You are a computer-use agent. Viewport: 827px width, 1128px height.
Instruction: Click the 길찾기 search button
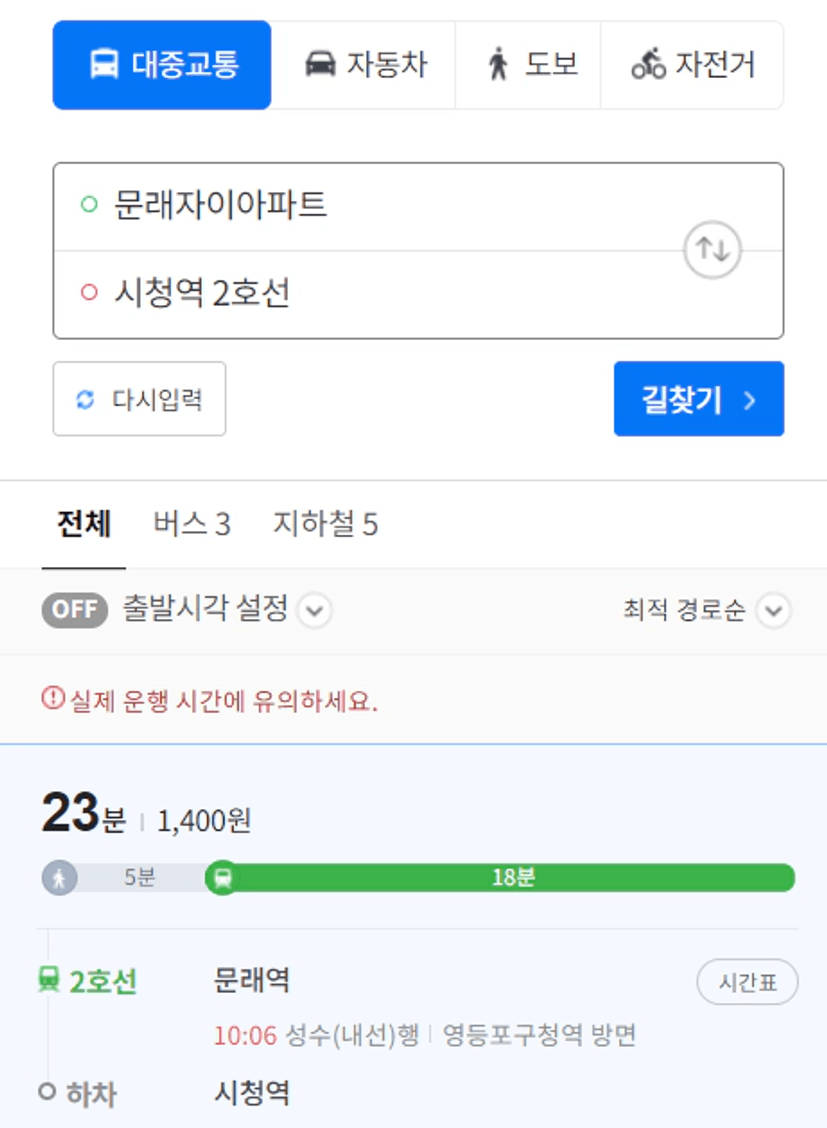pos(698,399)
